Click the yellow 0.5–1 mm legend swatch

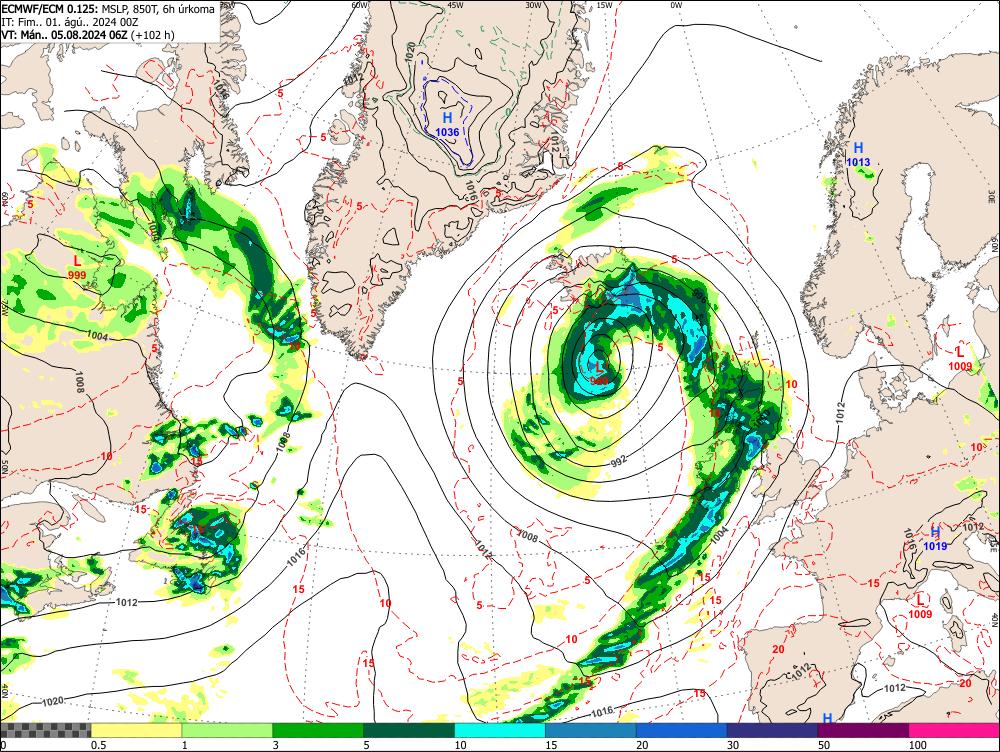coord(136,730)
